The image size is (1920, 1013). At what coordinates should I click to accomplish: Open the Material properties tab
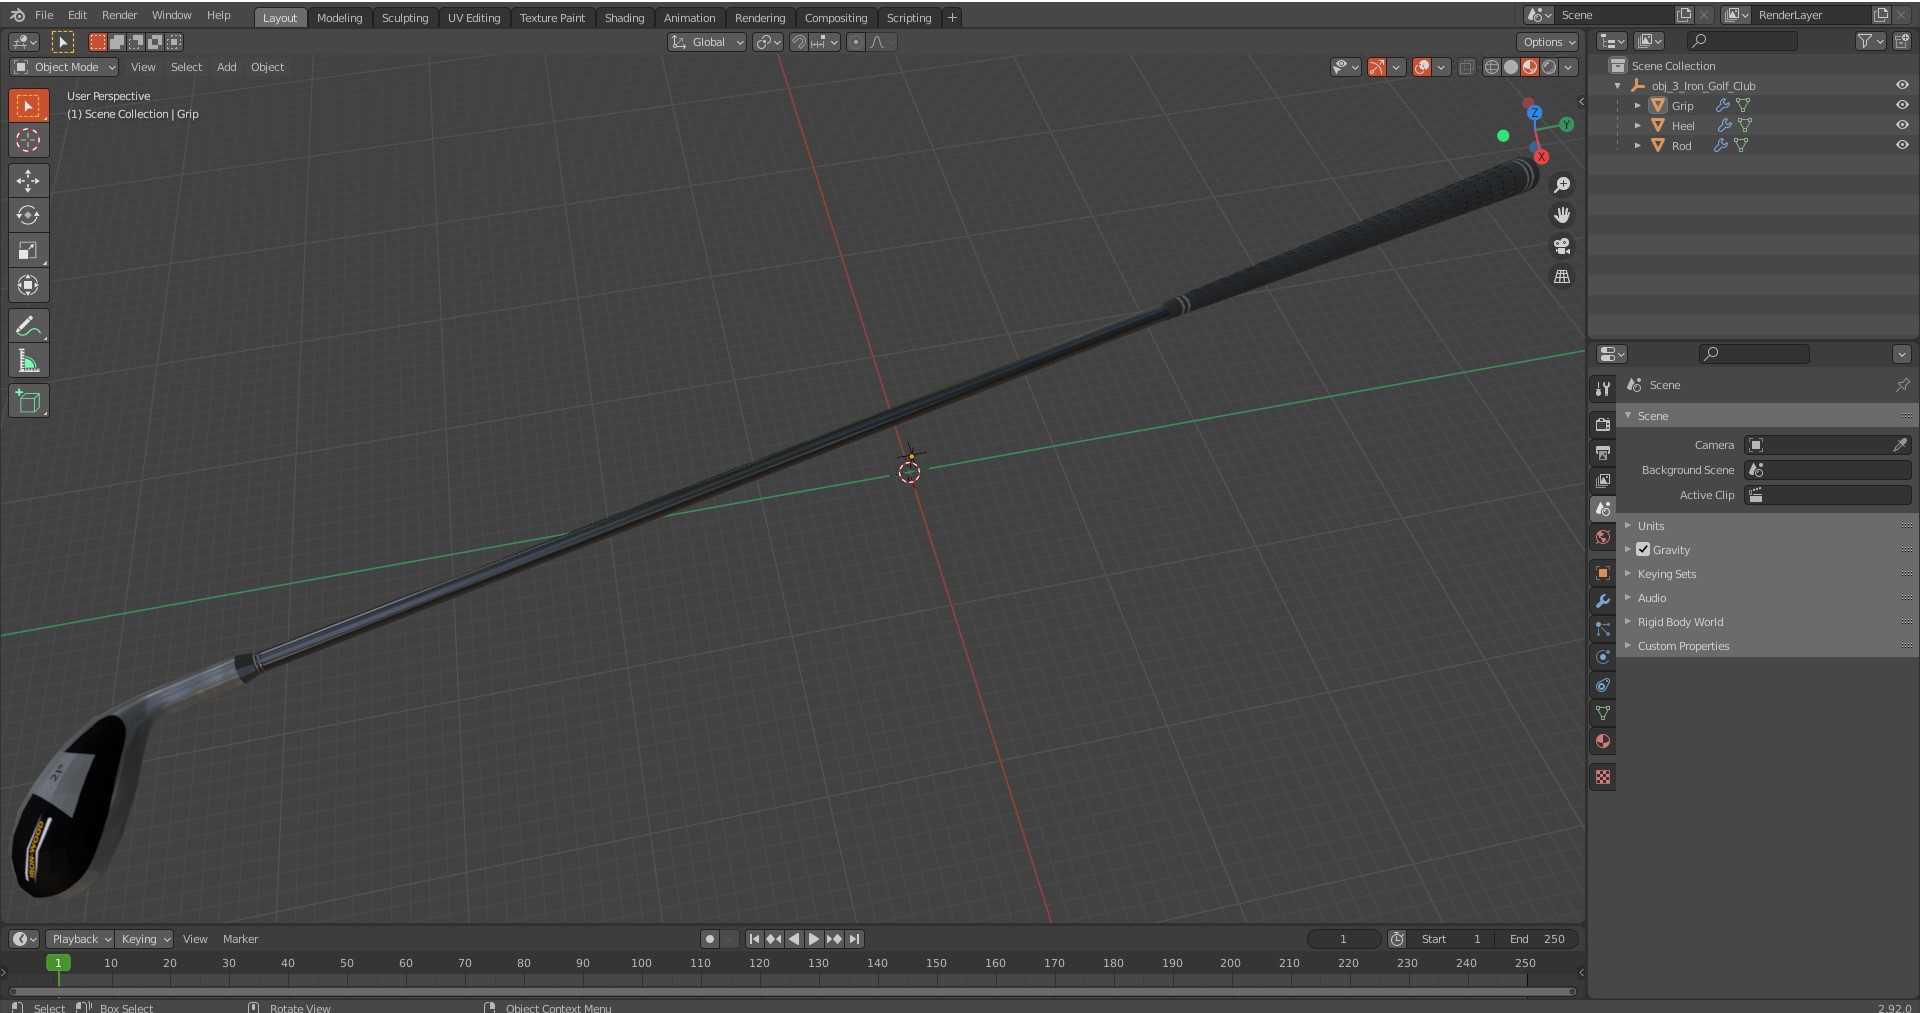(1603, 741)
